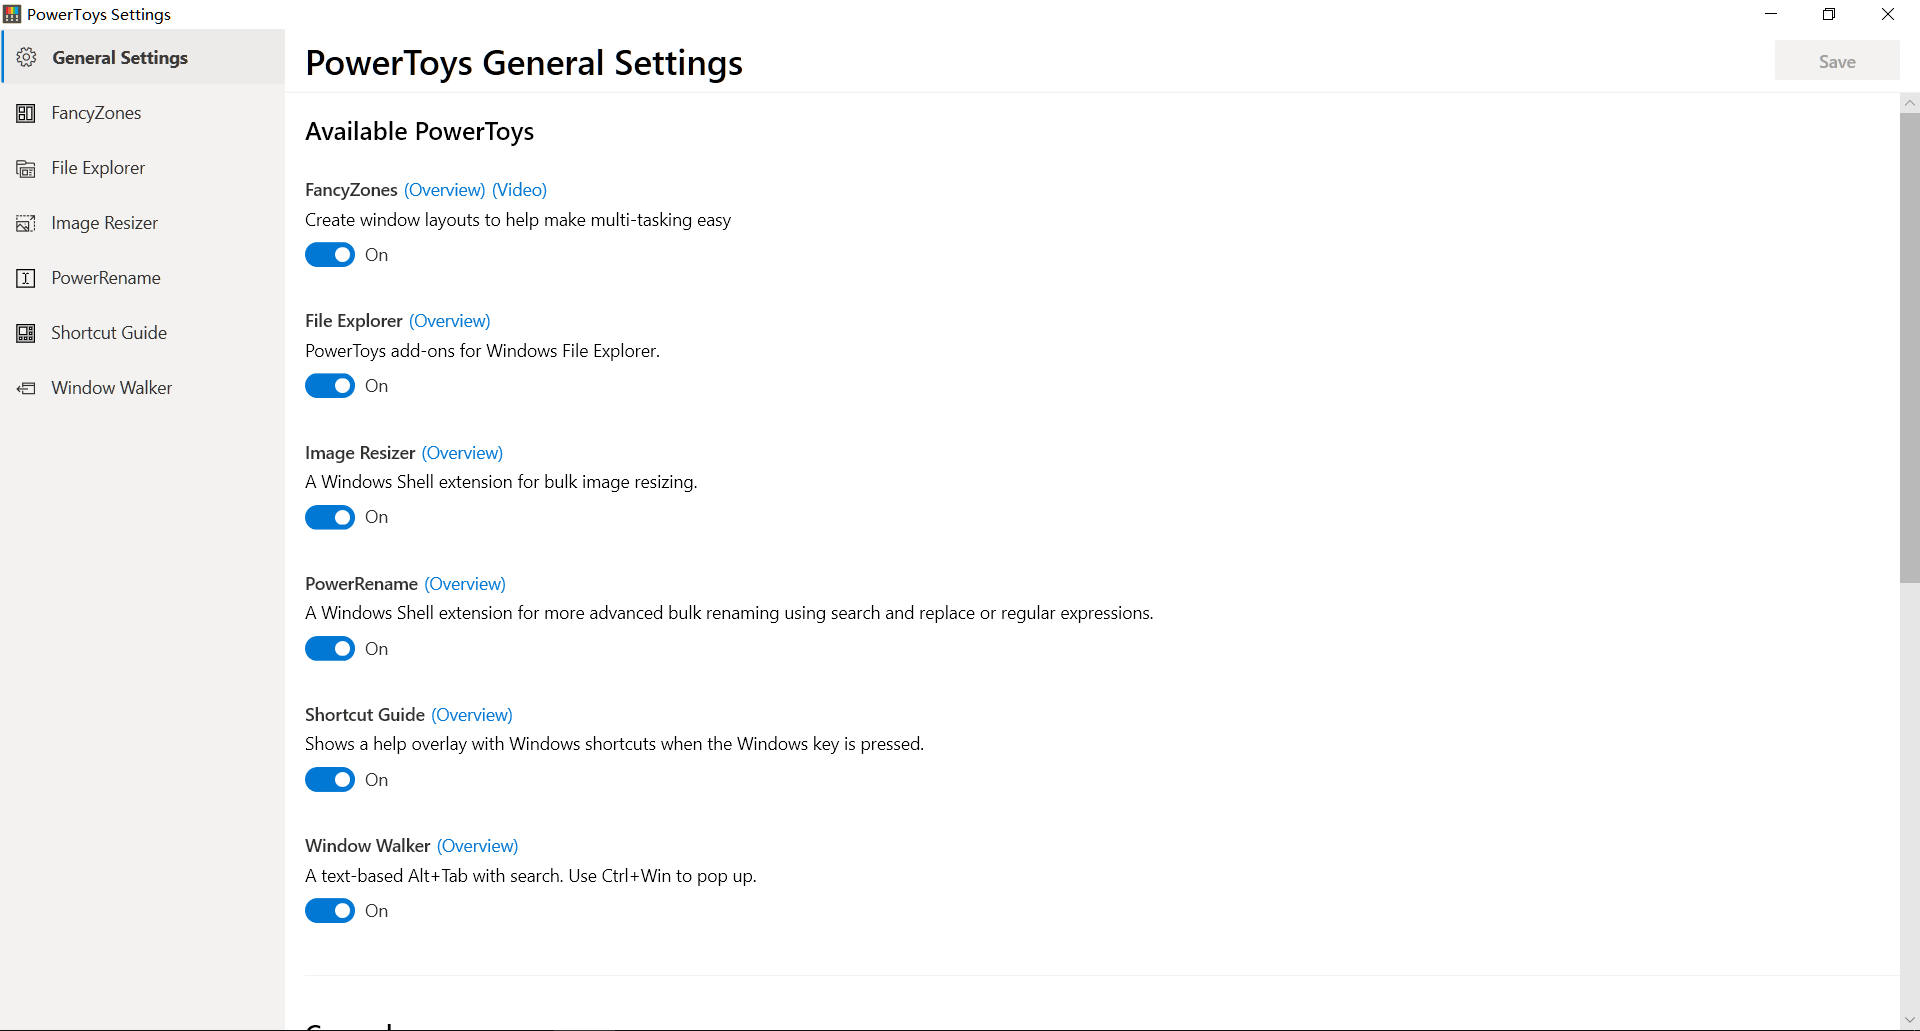Select Shortcut Guide label in the sidebar
Screen dimensions: 1920x1031
[x=109, y=333]
